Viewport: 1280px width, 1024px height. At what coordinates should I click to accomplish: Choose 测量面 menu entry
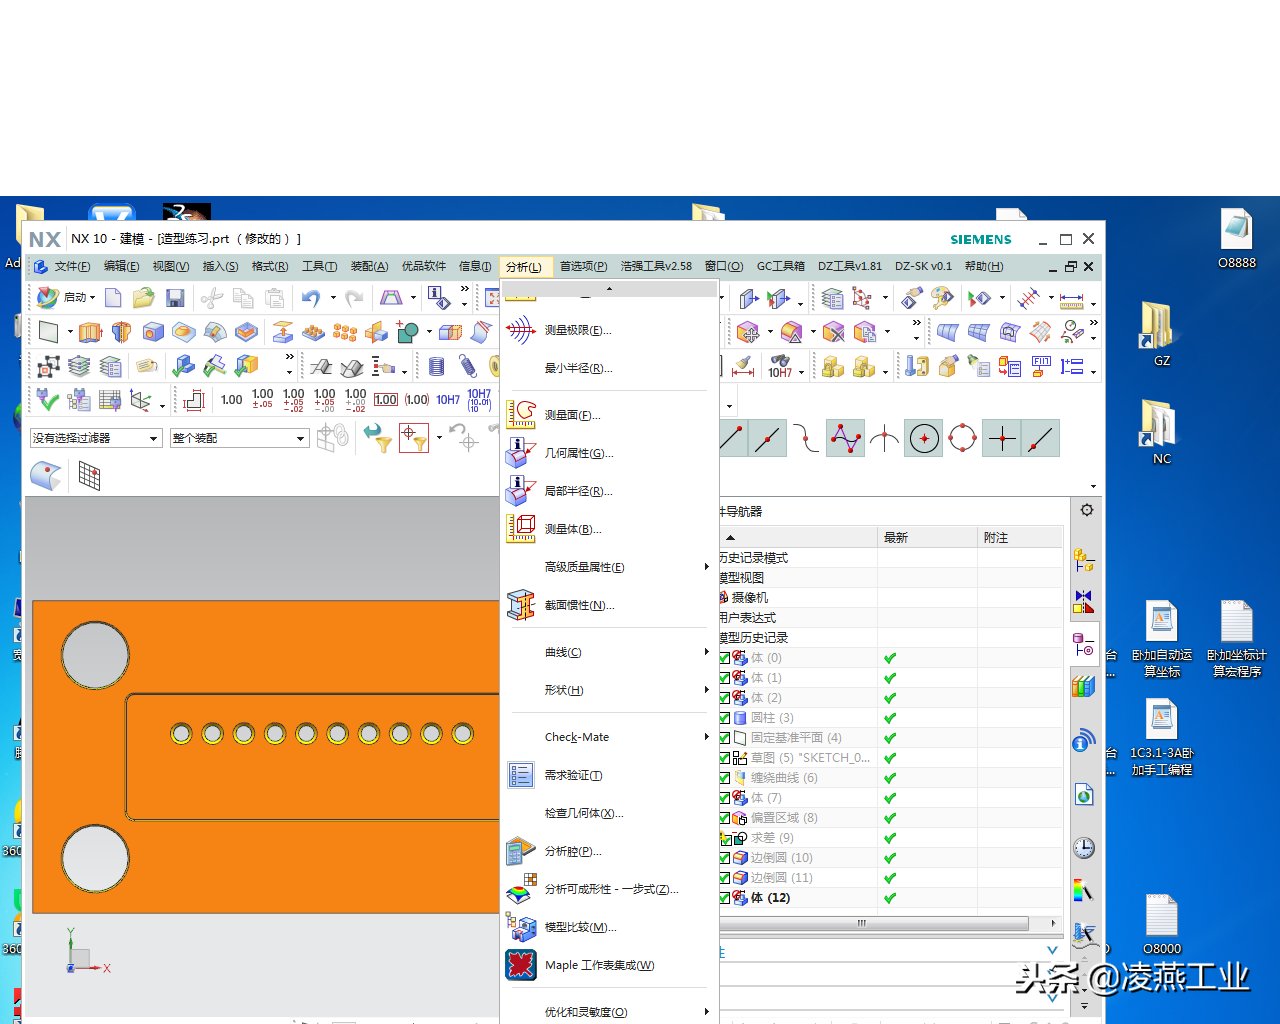pyautogui.click(x=609, y=415)
